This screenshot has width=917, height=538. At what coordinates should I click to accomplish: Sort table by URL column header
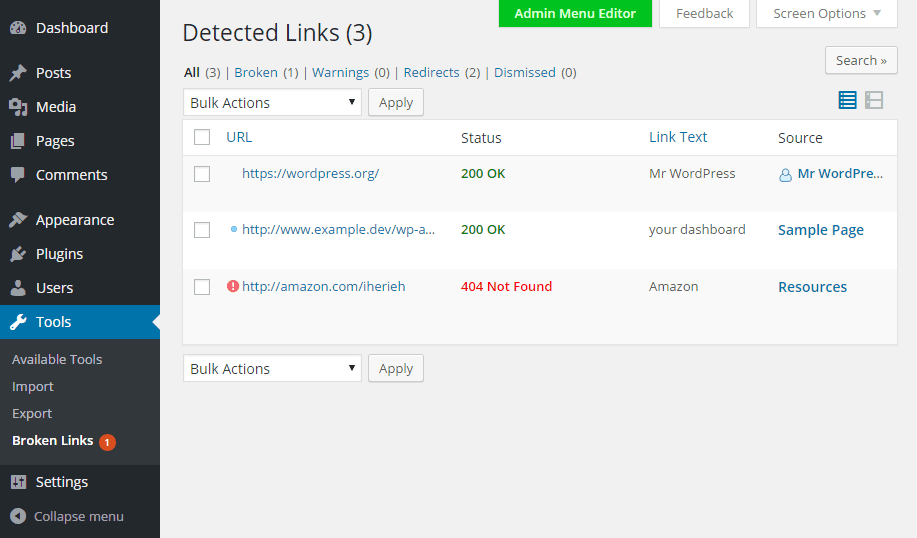(239, 137)
